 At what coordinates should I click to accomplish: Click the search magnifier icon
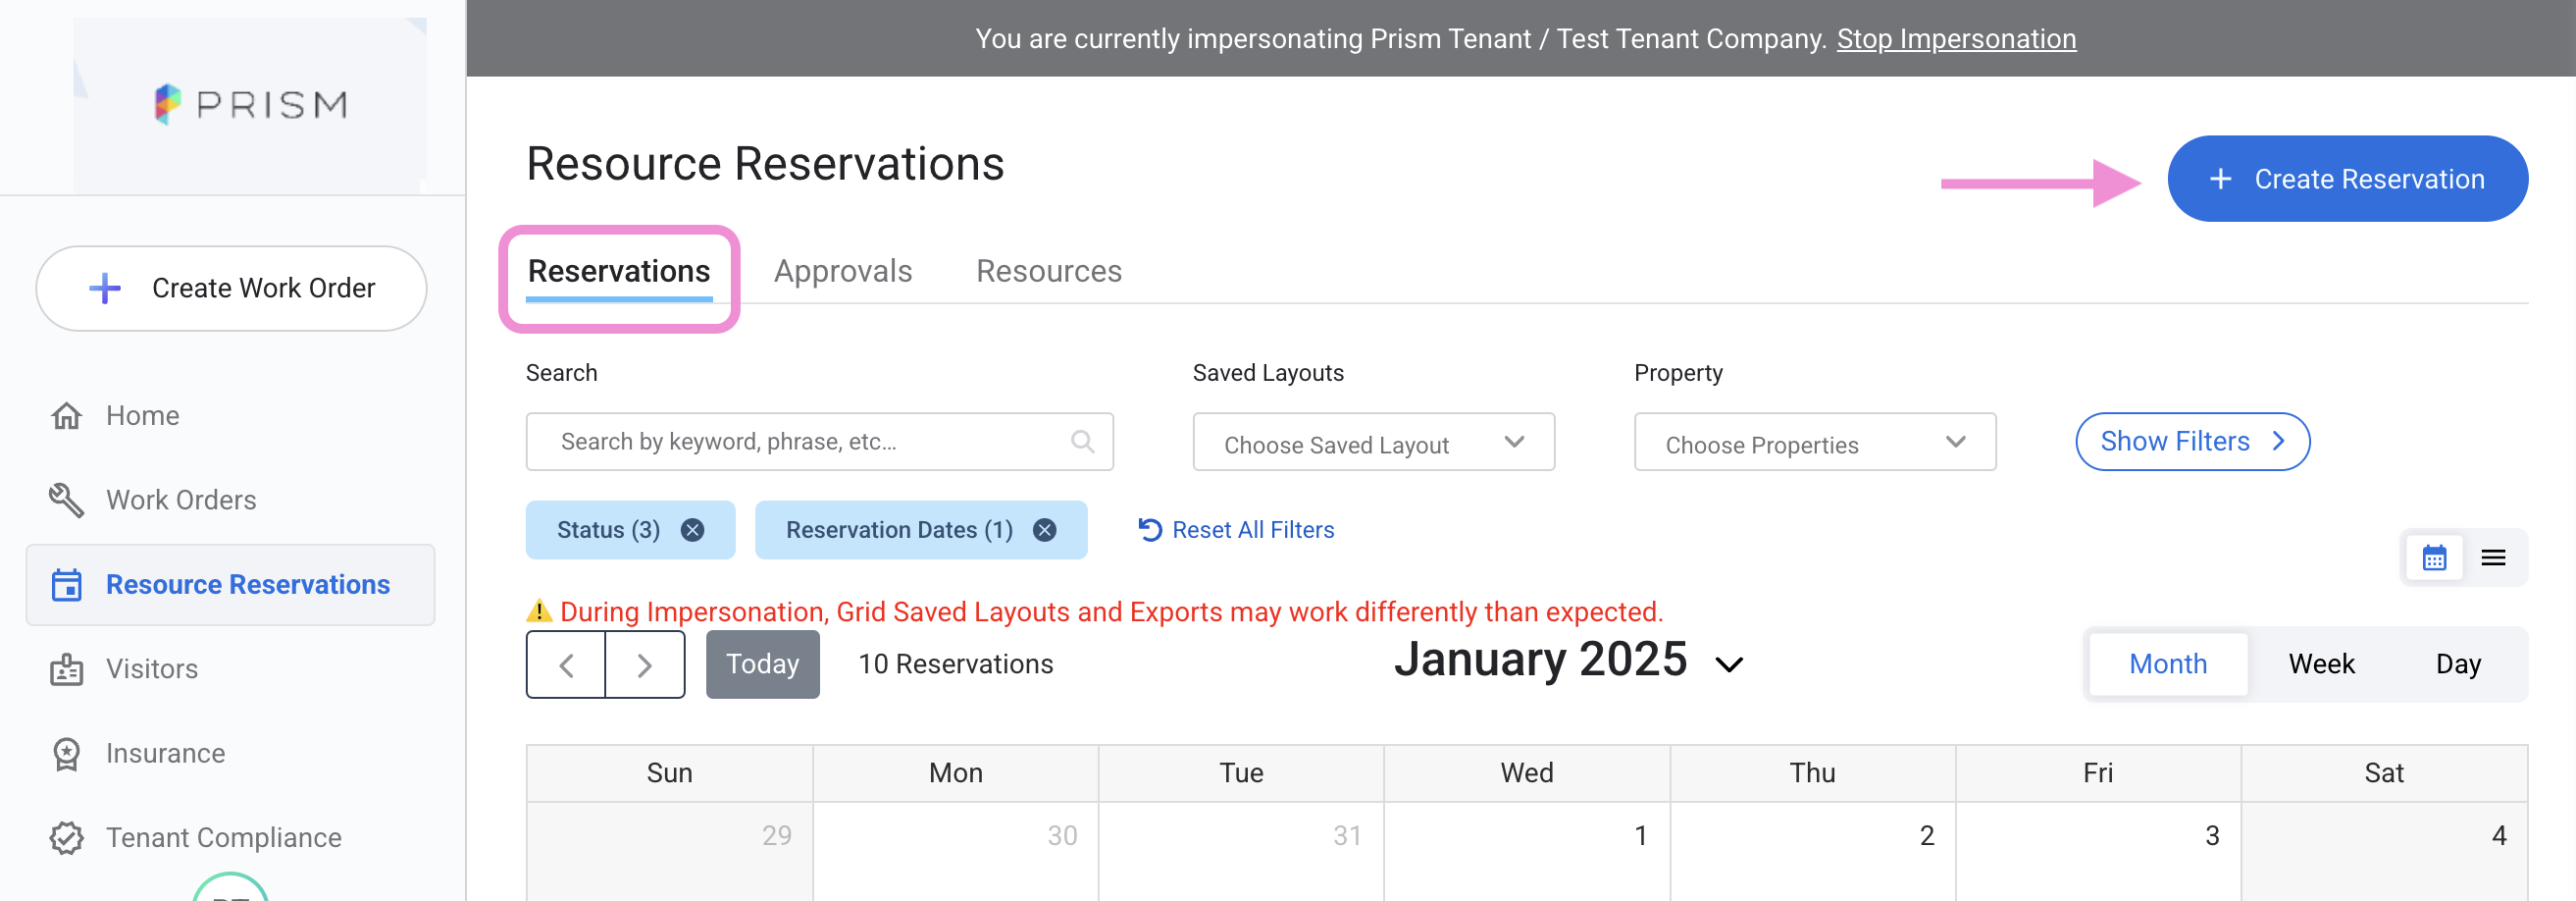pos(1081,441)
